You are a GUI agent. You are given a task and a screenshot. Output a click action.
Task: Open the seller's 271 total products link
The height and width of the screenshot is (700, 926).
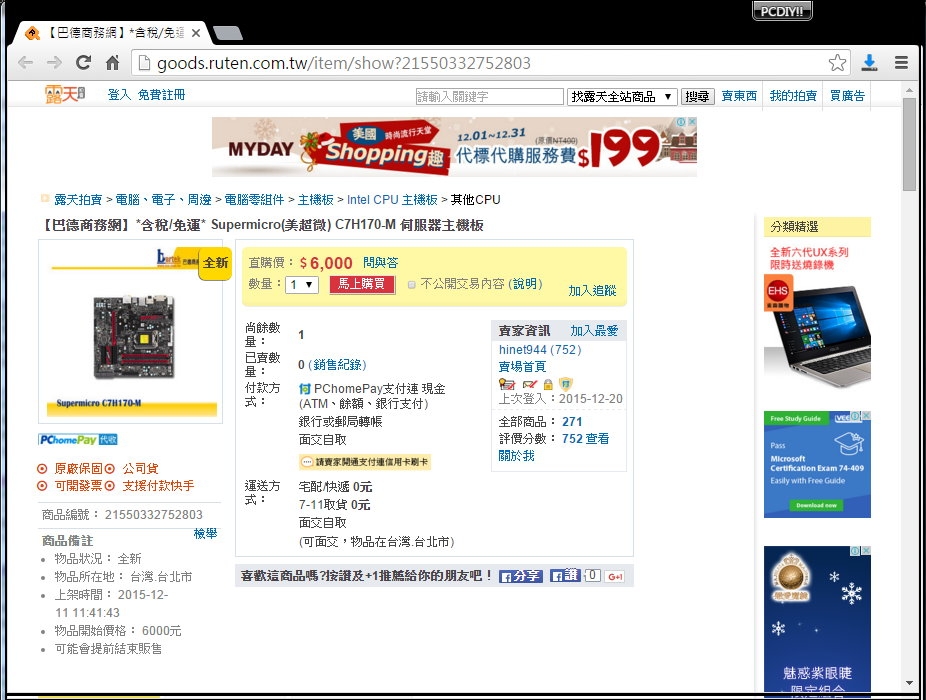tap(572, 422)
